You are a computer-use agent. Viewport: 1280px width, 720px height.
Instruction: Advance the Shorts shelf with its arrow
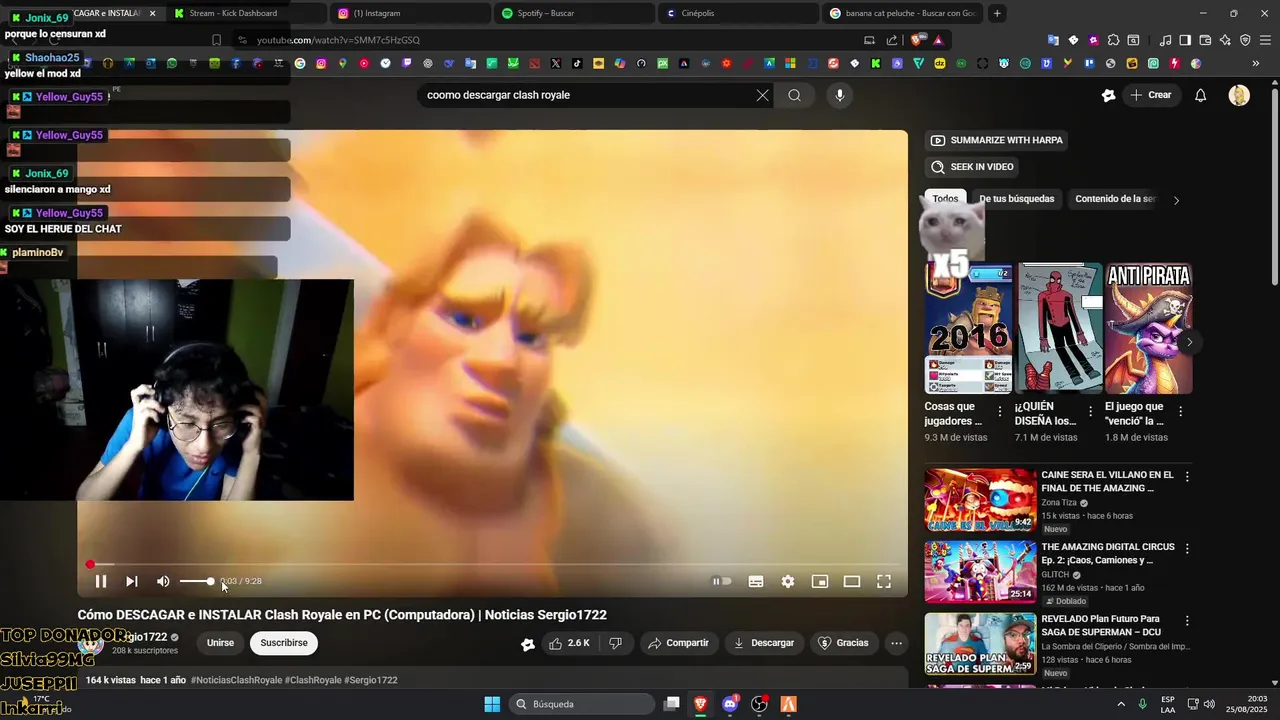click(1189, 342)
